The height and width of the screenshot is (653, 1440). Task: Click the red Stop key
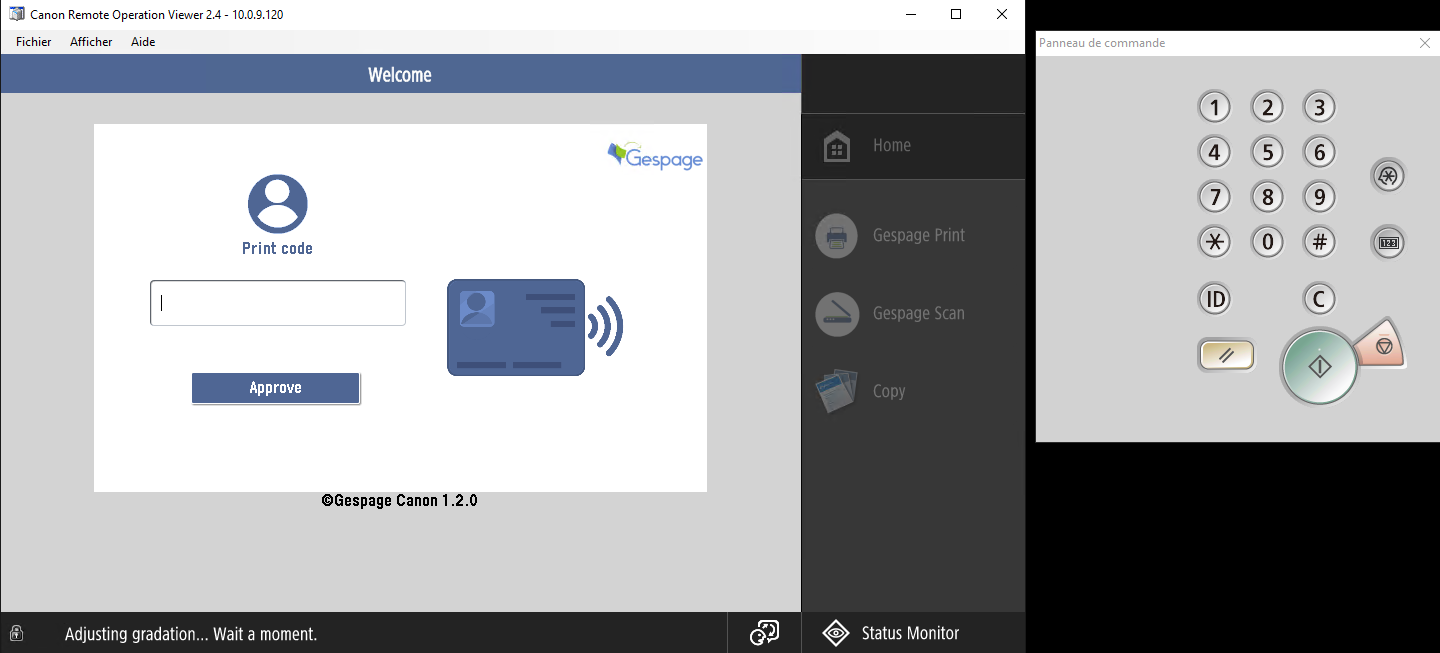point(1383,346)
